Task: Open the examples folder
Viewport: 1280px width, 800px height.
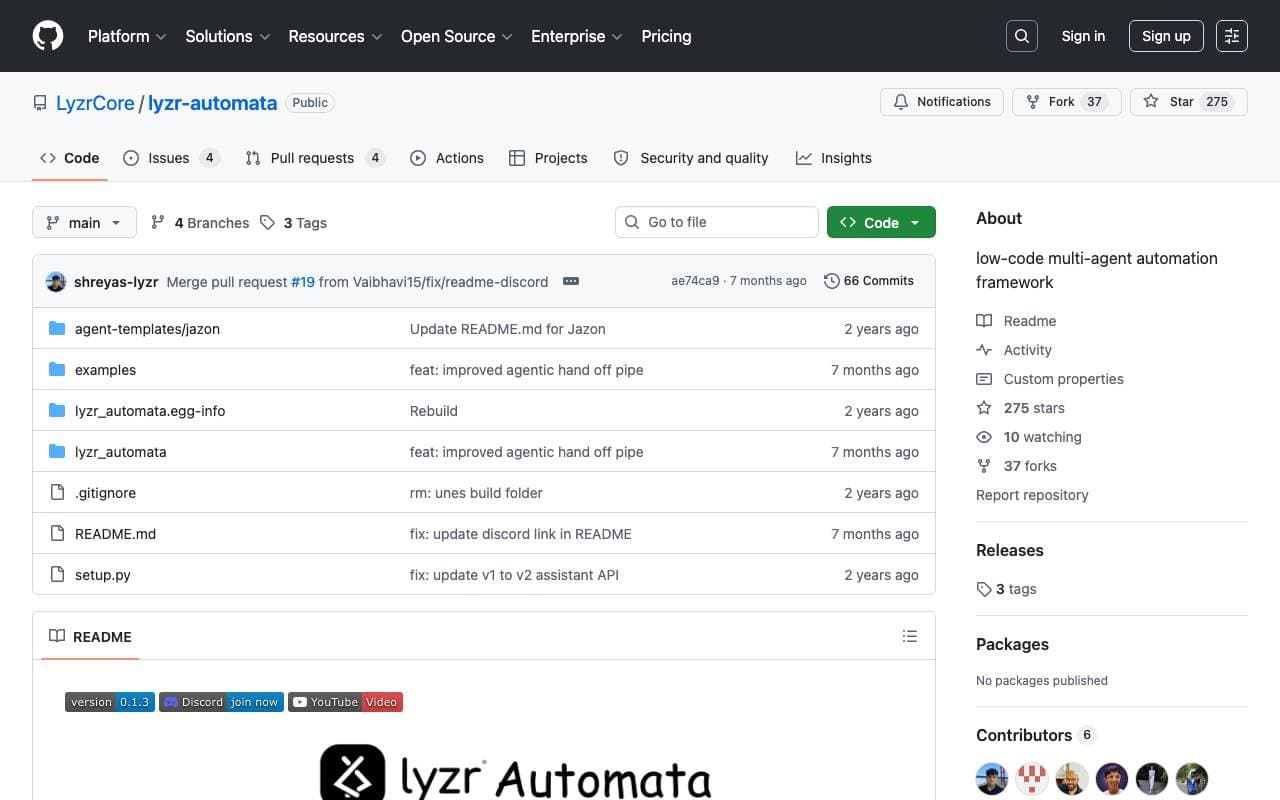Action: click(105, 370)
